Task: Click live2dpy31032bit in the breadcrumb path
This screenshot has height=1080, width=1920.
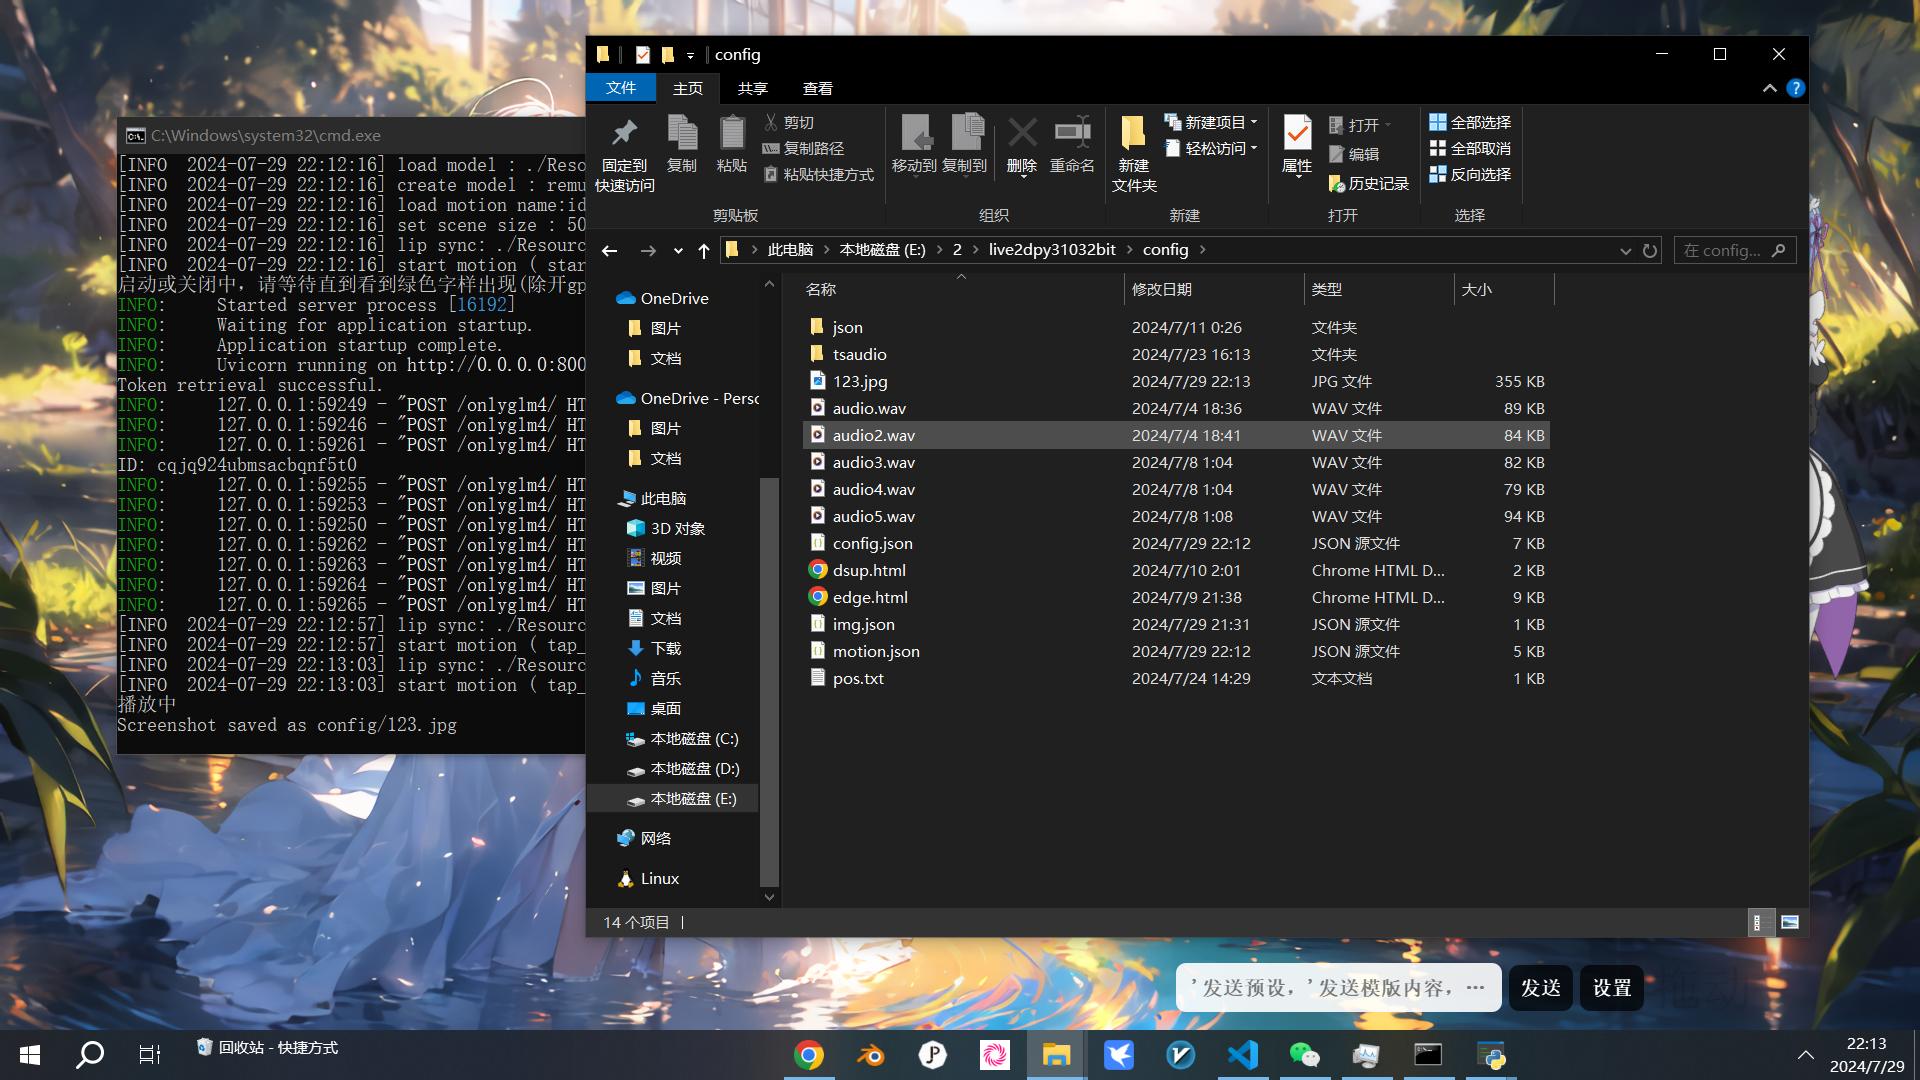Action: 1052,250
